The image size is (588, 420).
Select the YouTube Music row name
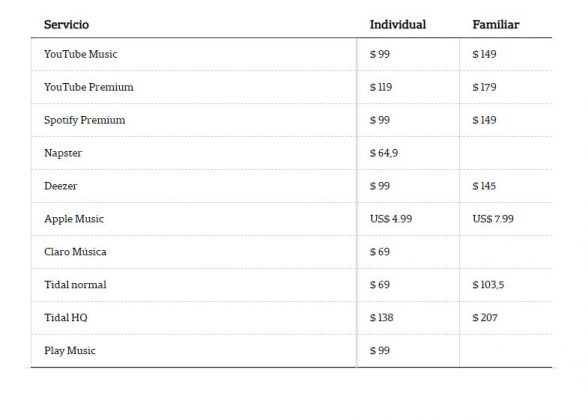tap(81, 54)
